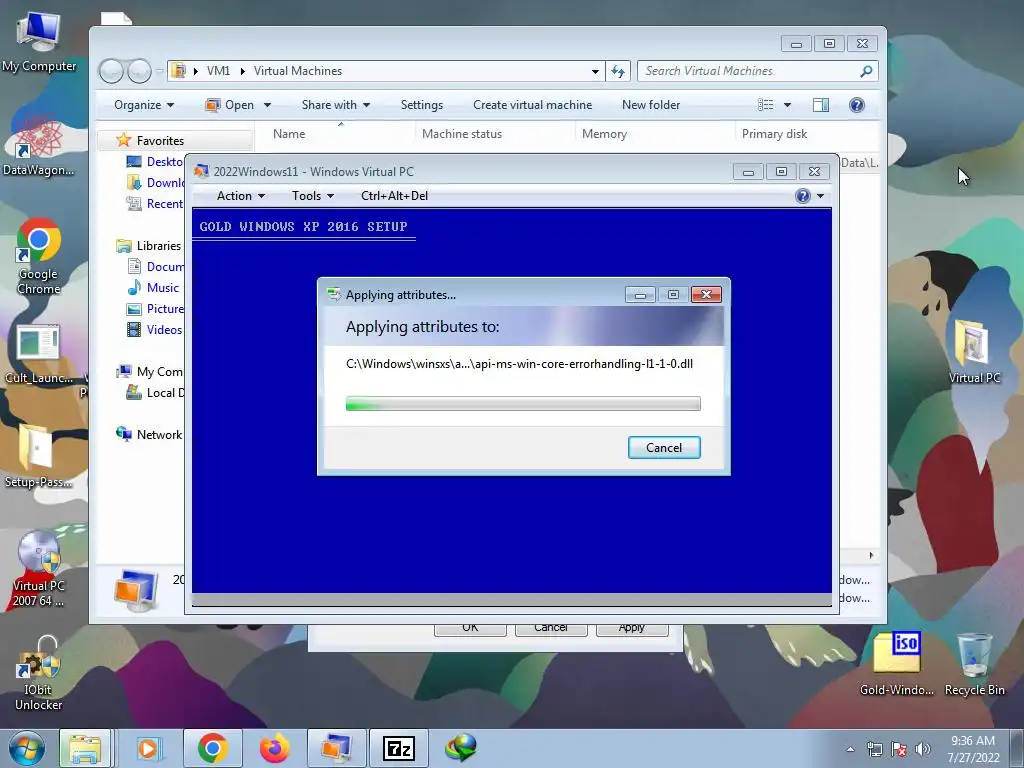Click Settings in Explorer toolbar
Viewport: 1024px width, 768px height.
click(422, 105)
